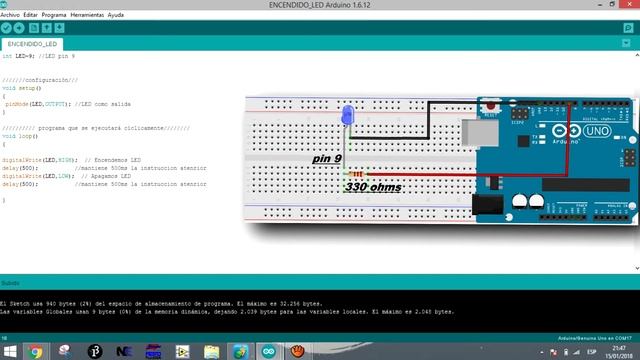Open the Programa menu
640x360 pixels.
(54, 15)
